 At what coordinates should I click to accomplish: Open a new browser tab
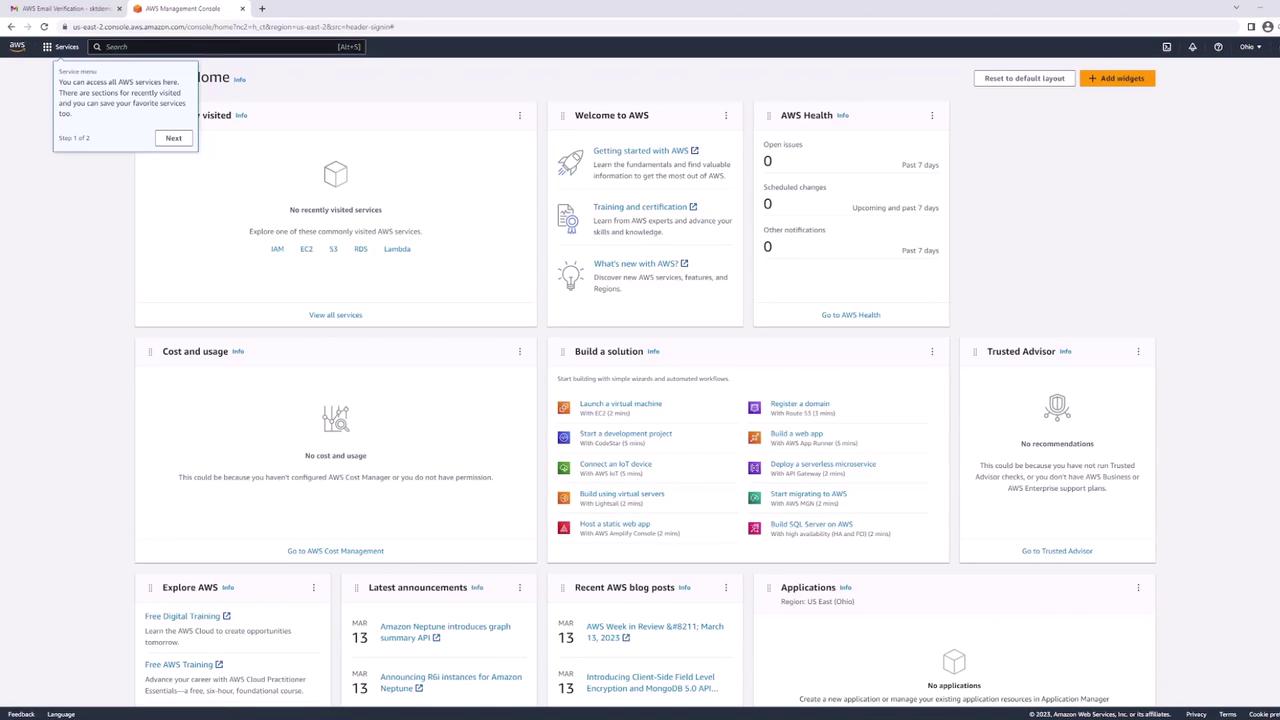[262, 8]
